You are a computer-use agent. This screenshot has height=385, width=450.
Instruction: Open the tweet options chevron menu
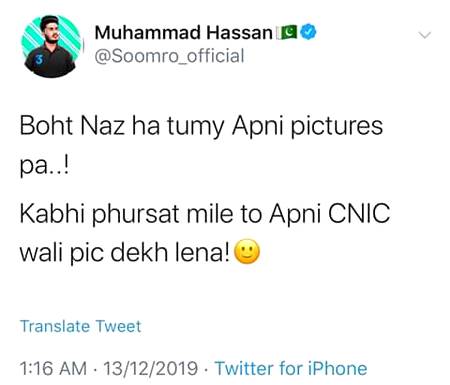(x=425, y=35)
